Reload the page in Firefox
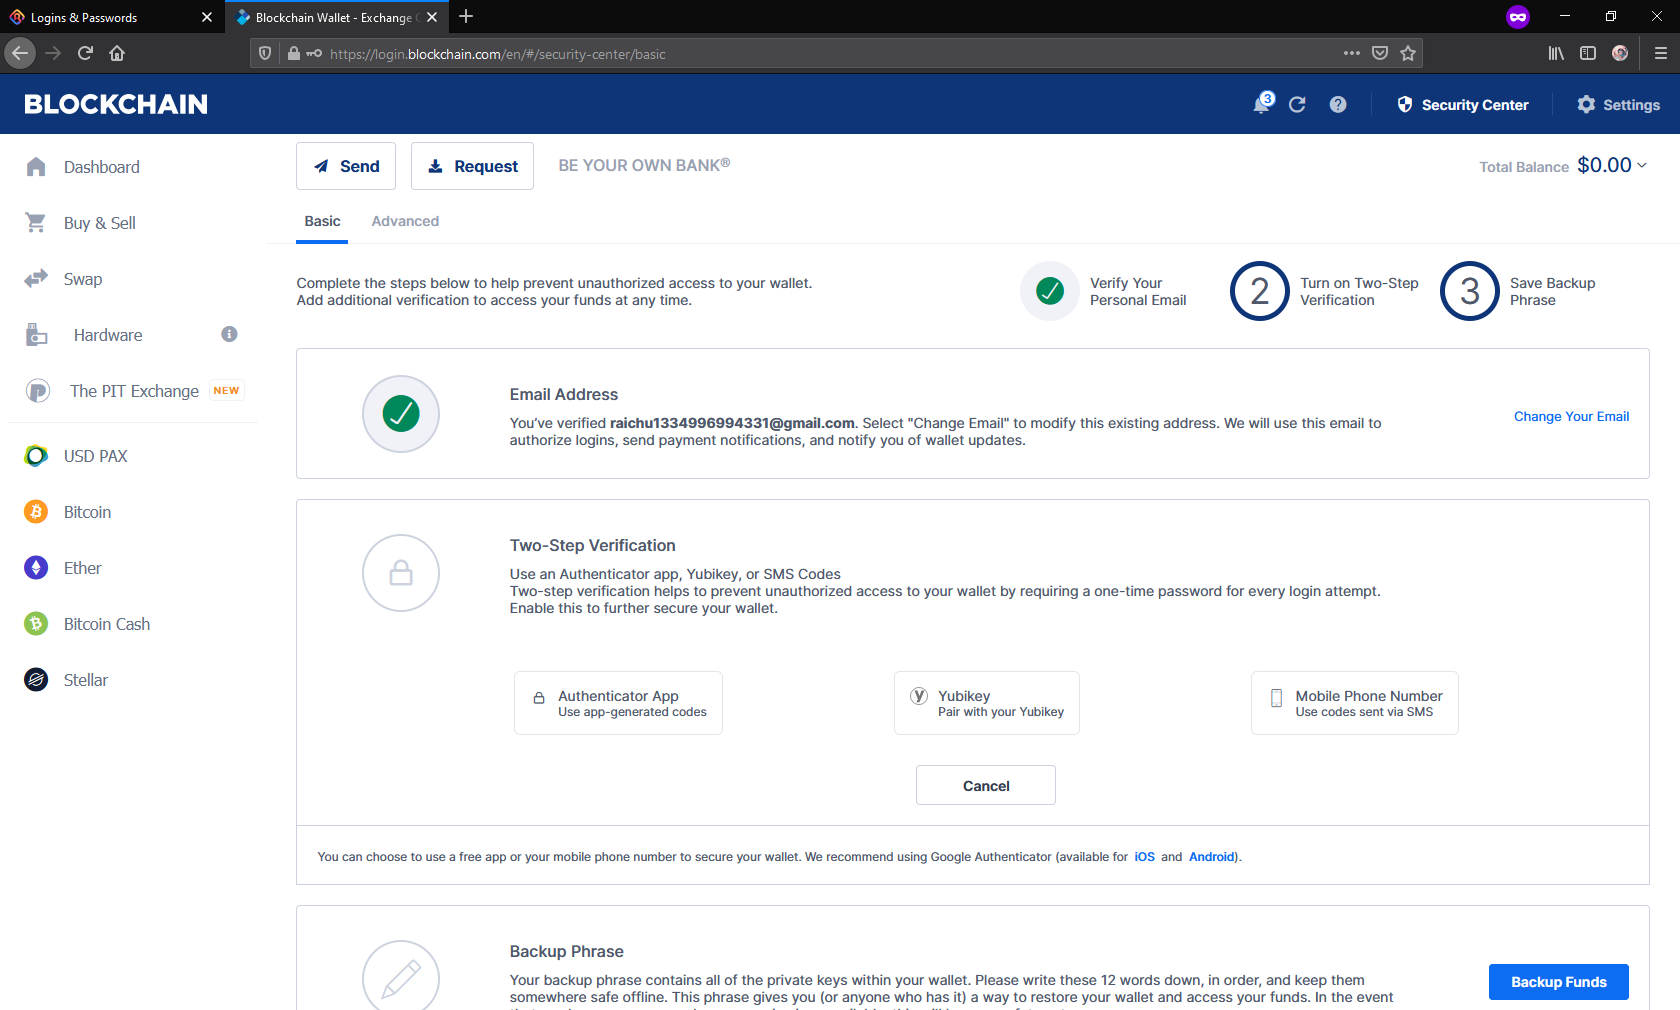Image resolution: width=1680 pixels, height=1010 pixels. 85,53
